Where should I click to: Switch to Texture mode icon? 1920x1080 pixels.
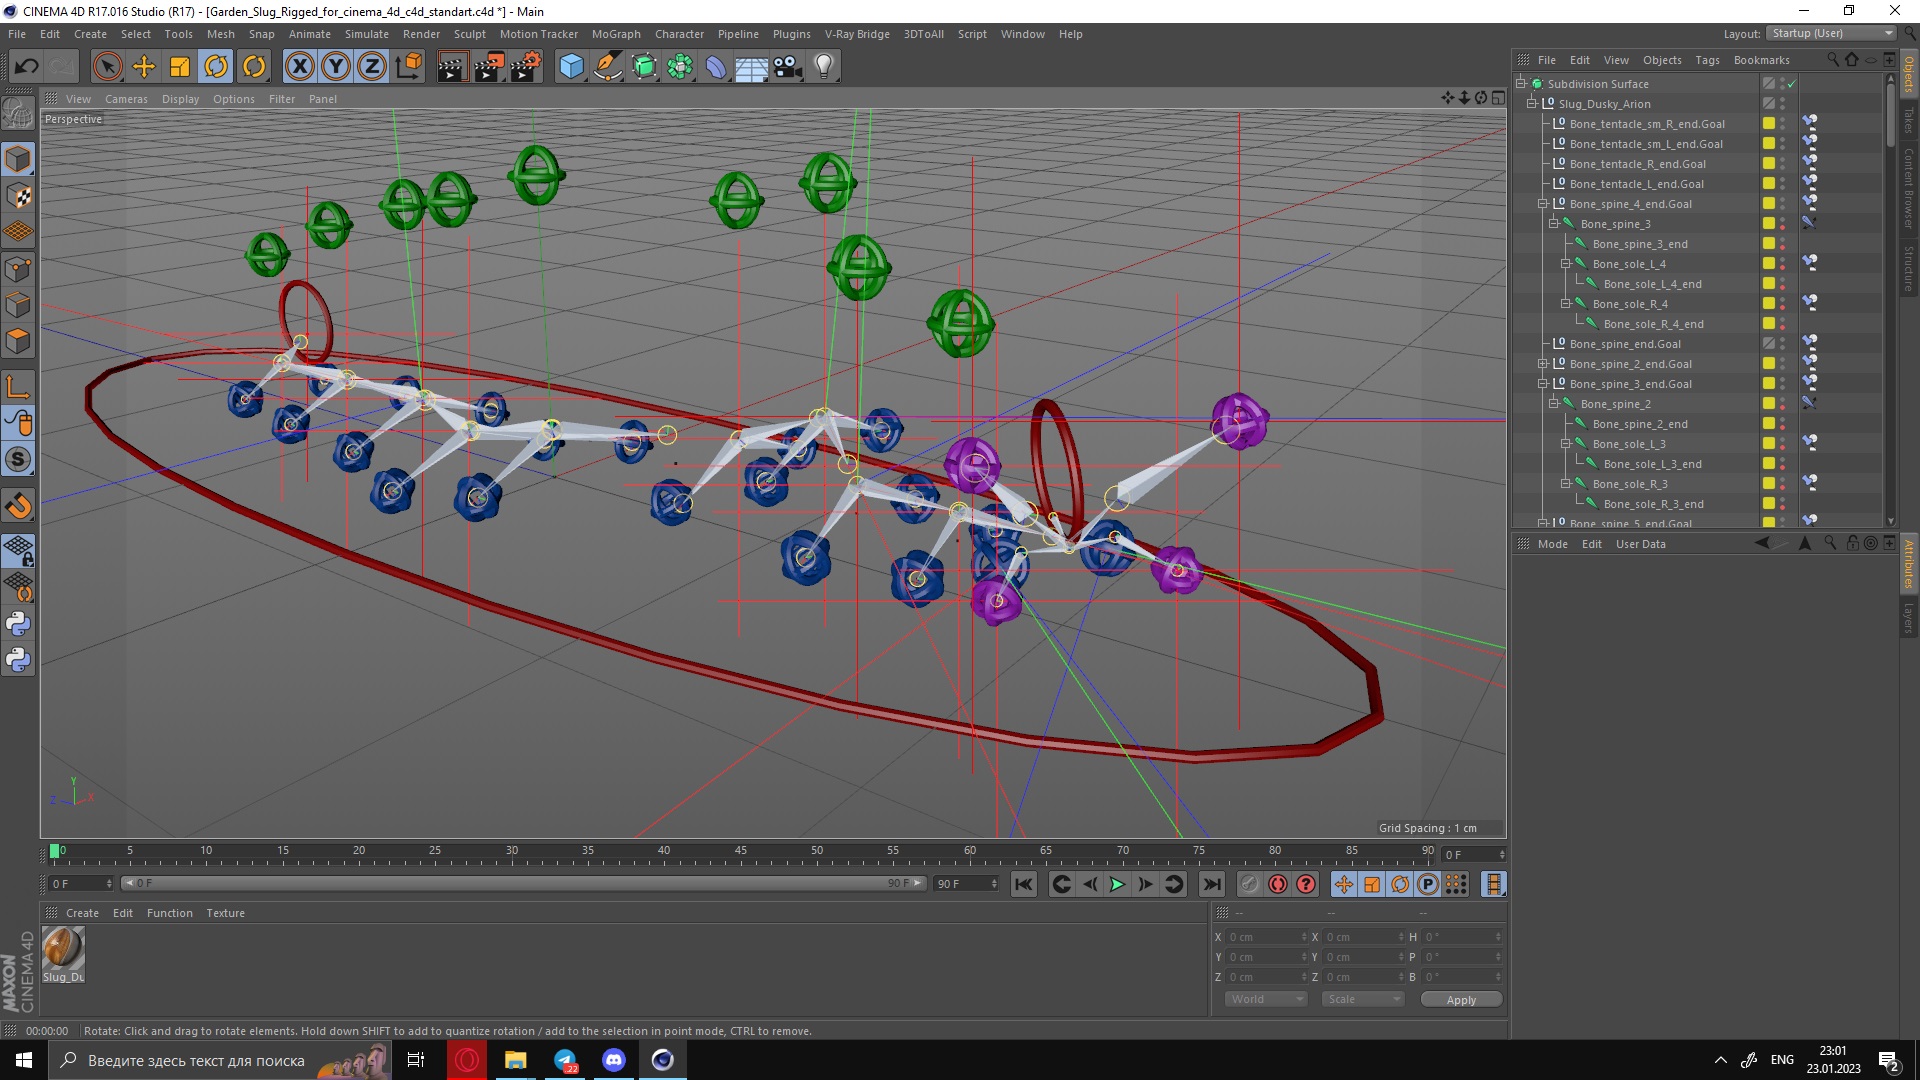(18, 196)
